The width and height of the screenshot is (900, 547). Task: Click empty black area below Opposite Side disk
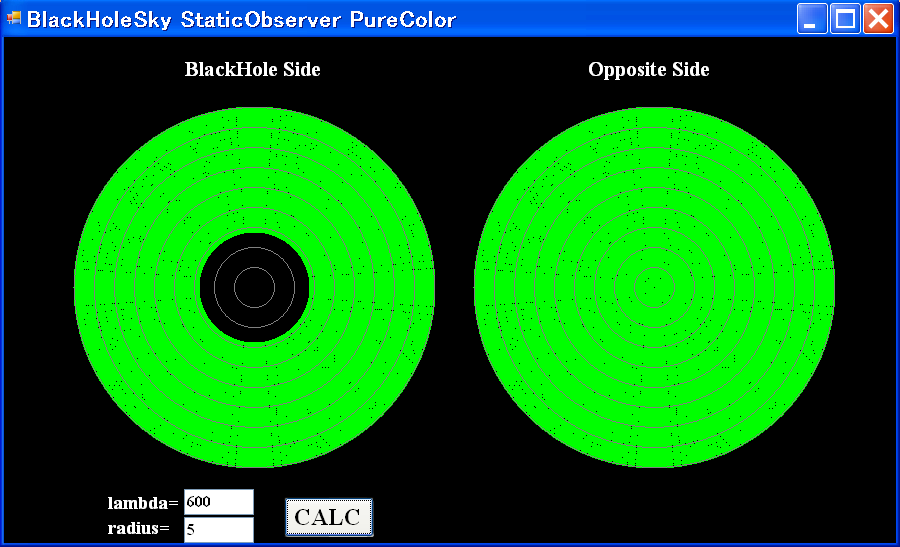click(654, 505)
